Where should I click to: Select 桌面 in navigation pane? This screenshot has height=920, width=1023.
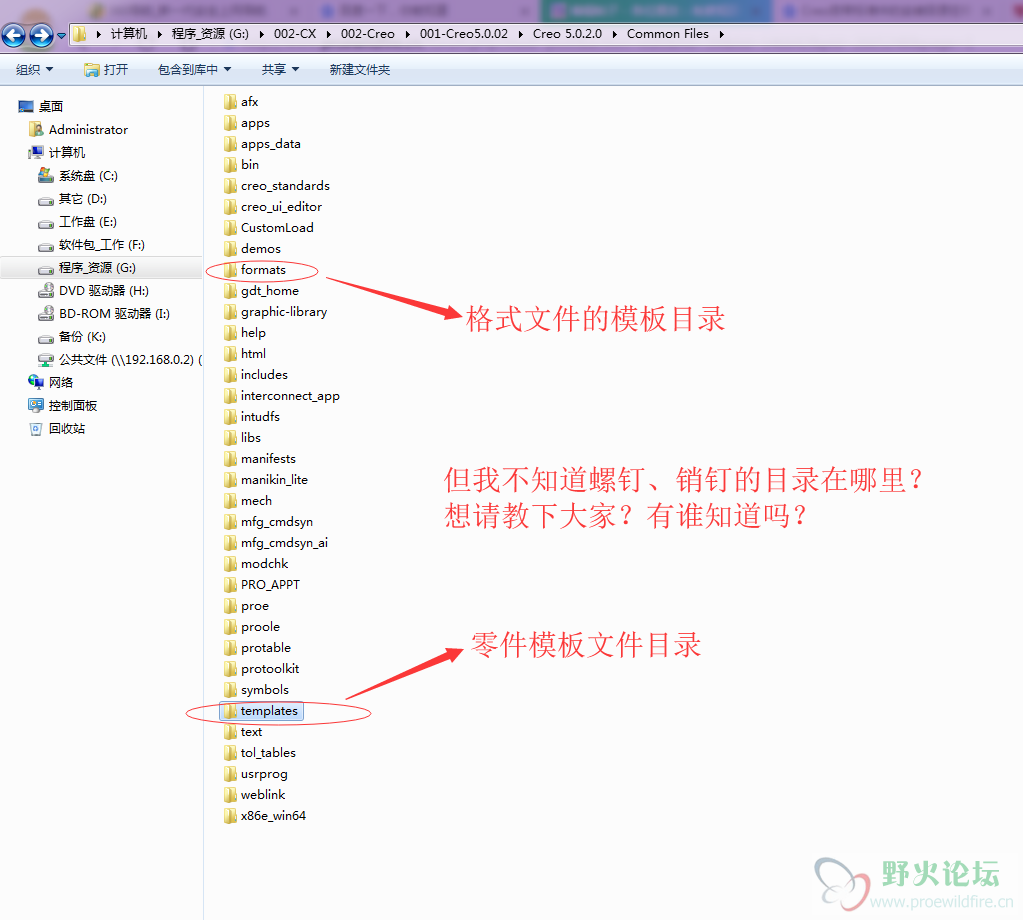coord(50,106)
